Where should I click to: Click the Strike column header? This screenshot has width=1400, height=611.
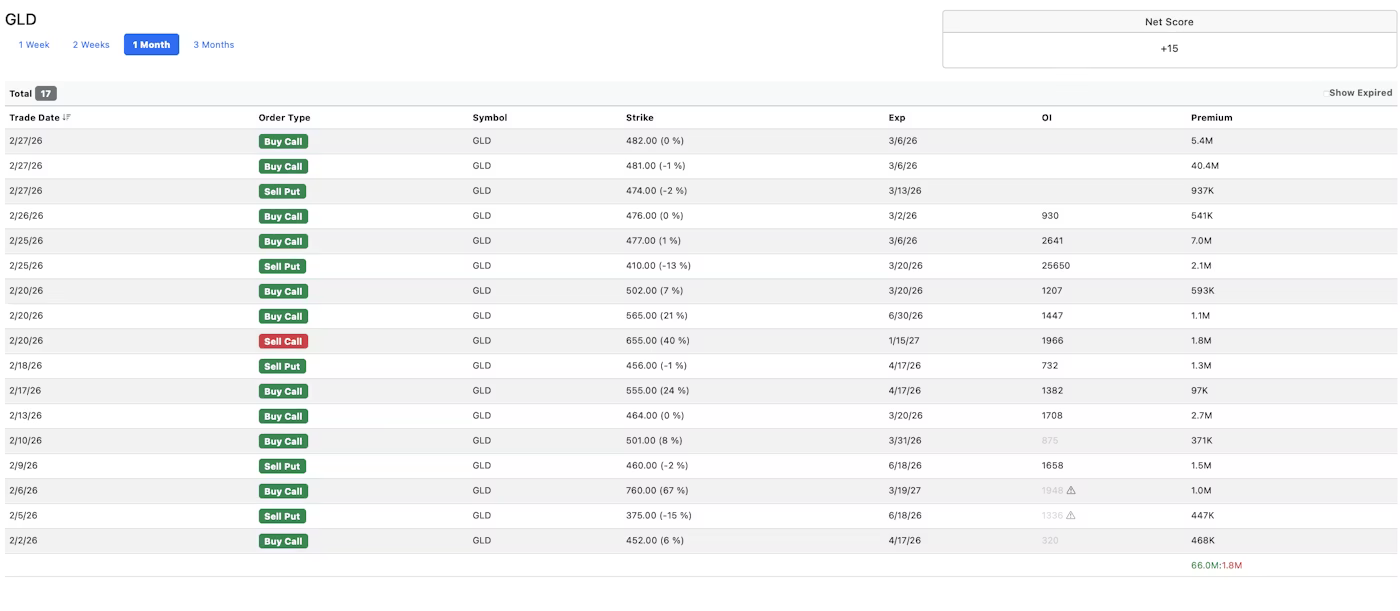pyautogui.click(x=639, y=117)
